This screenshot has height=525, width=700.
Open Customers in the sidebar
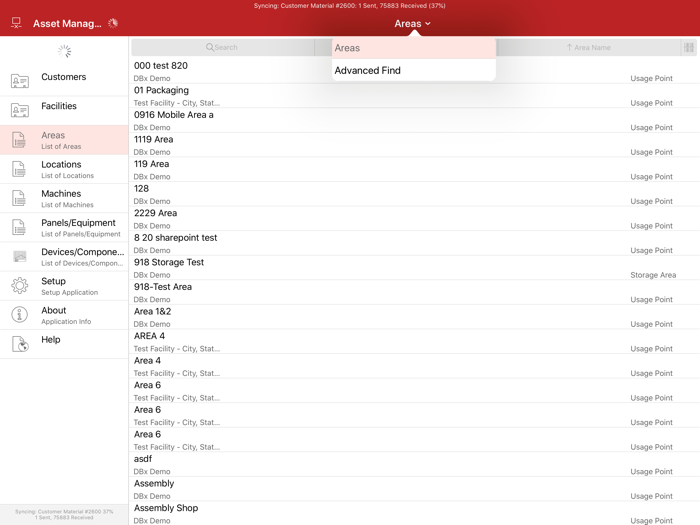(64, 81)
